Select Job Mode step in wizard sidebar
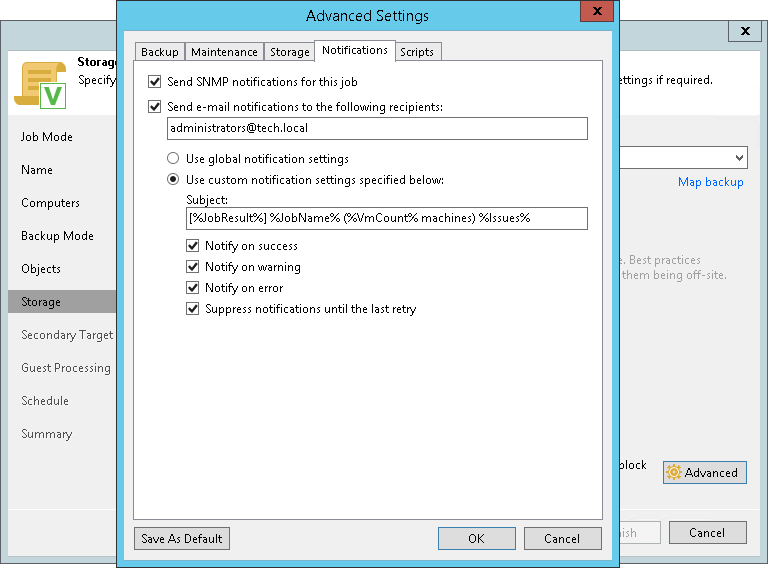This screenshot has height=568, width=768. click(x=47, y=137)
